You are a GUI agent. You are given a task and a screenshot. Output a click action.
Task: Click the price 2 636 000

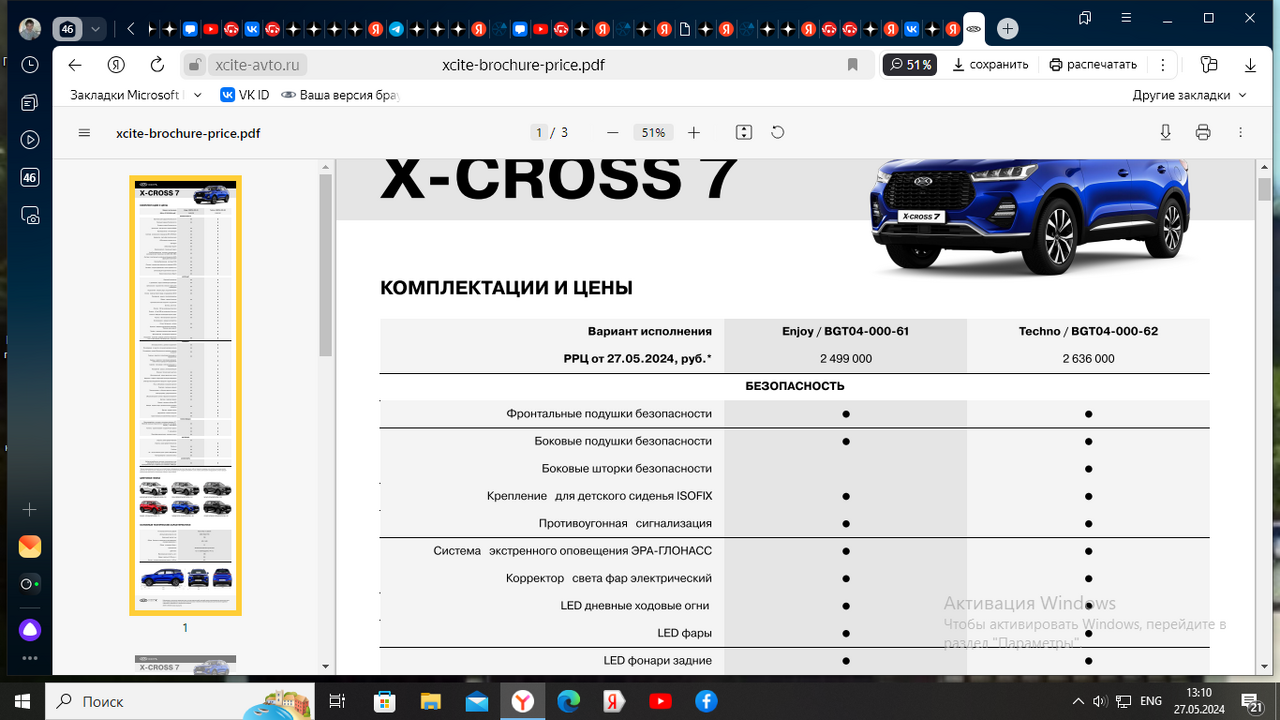[x=1088, y=358]
